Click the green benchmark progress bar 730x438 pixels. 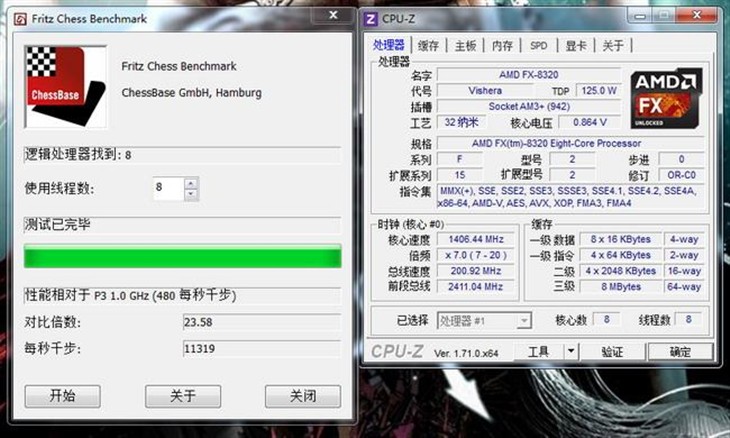click(x=182, y=257)
